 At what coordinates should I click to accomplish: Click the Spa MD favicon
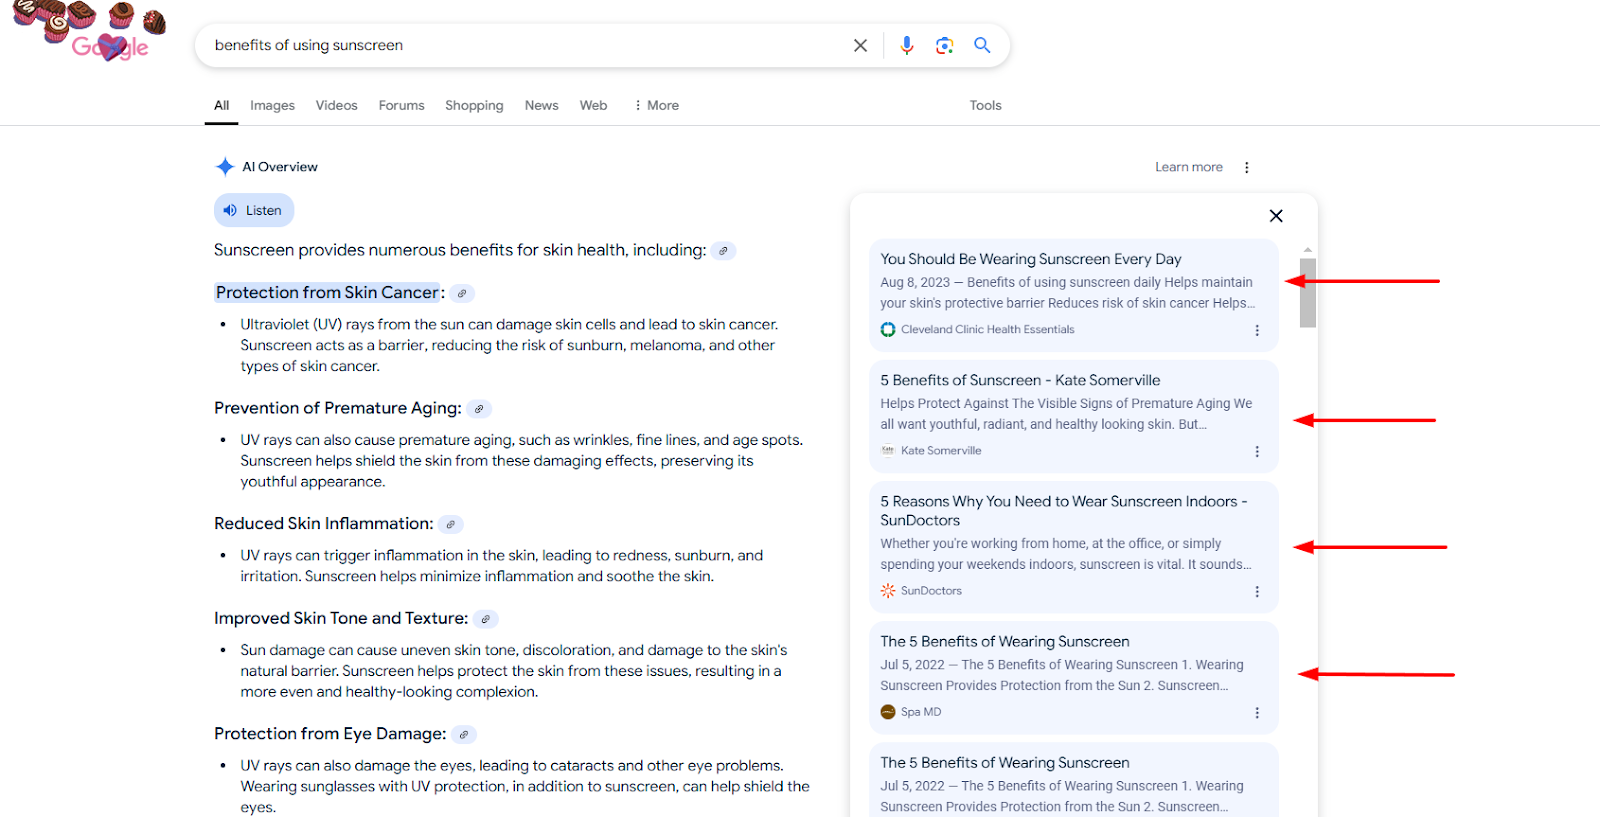coord(888,712)
